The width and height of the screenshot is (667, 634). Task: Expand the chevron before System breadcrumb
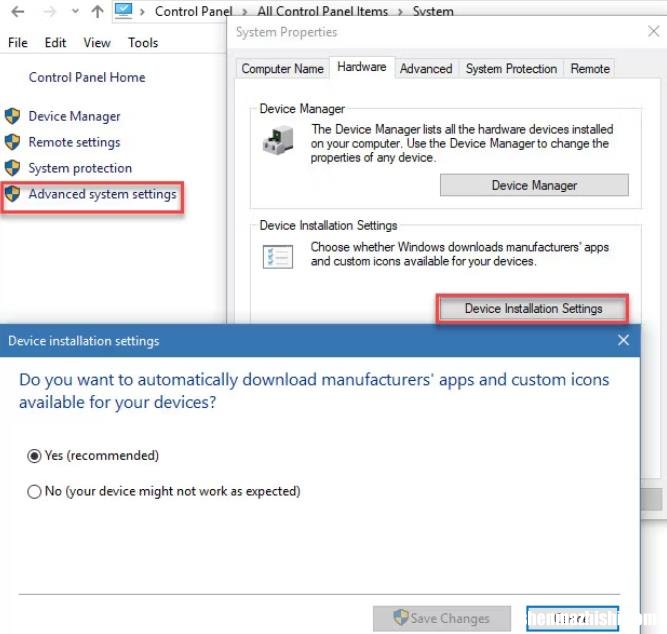400,12
